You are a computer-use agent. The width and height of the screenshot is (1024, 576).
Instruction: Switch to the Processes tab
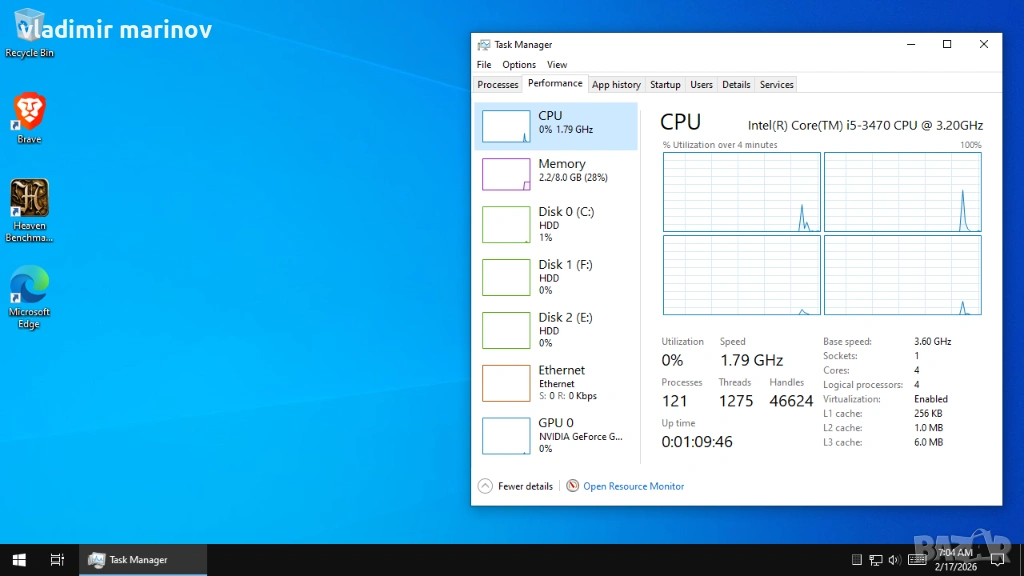497,85
